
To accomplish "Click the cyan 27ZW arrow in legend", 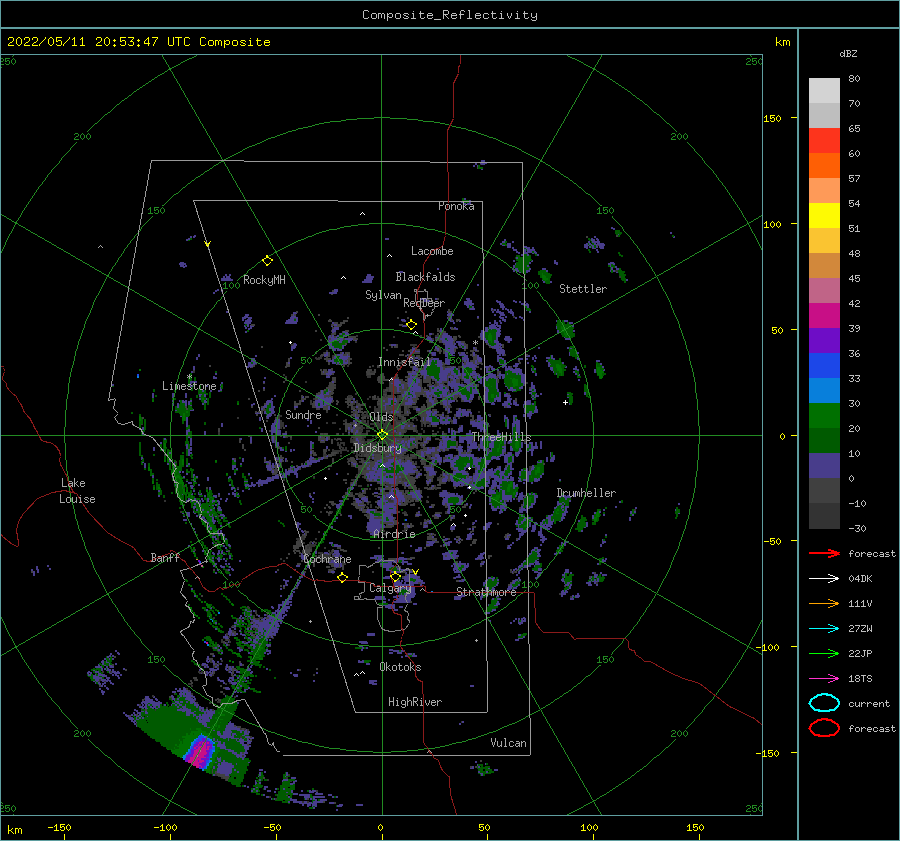I will [x=824, y=629].
